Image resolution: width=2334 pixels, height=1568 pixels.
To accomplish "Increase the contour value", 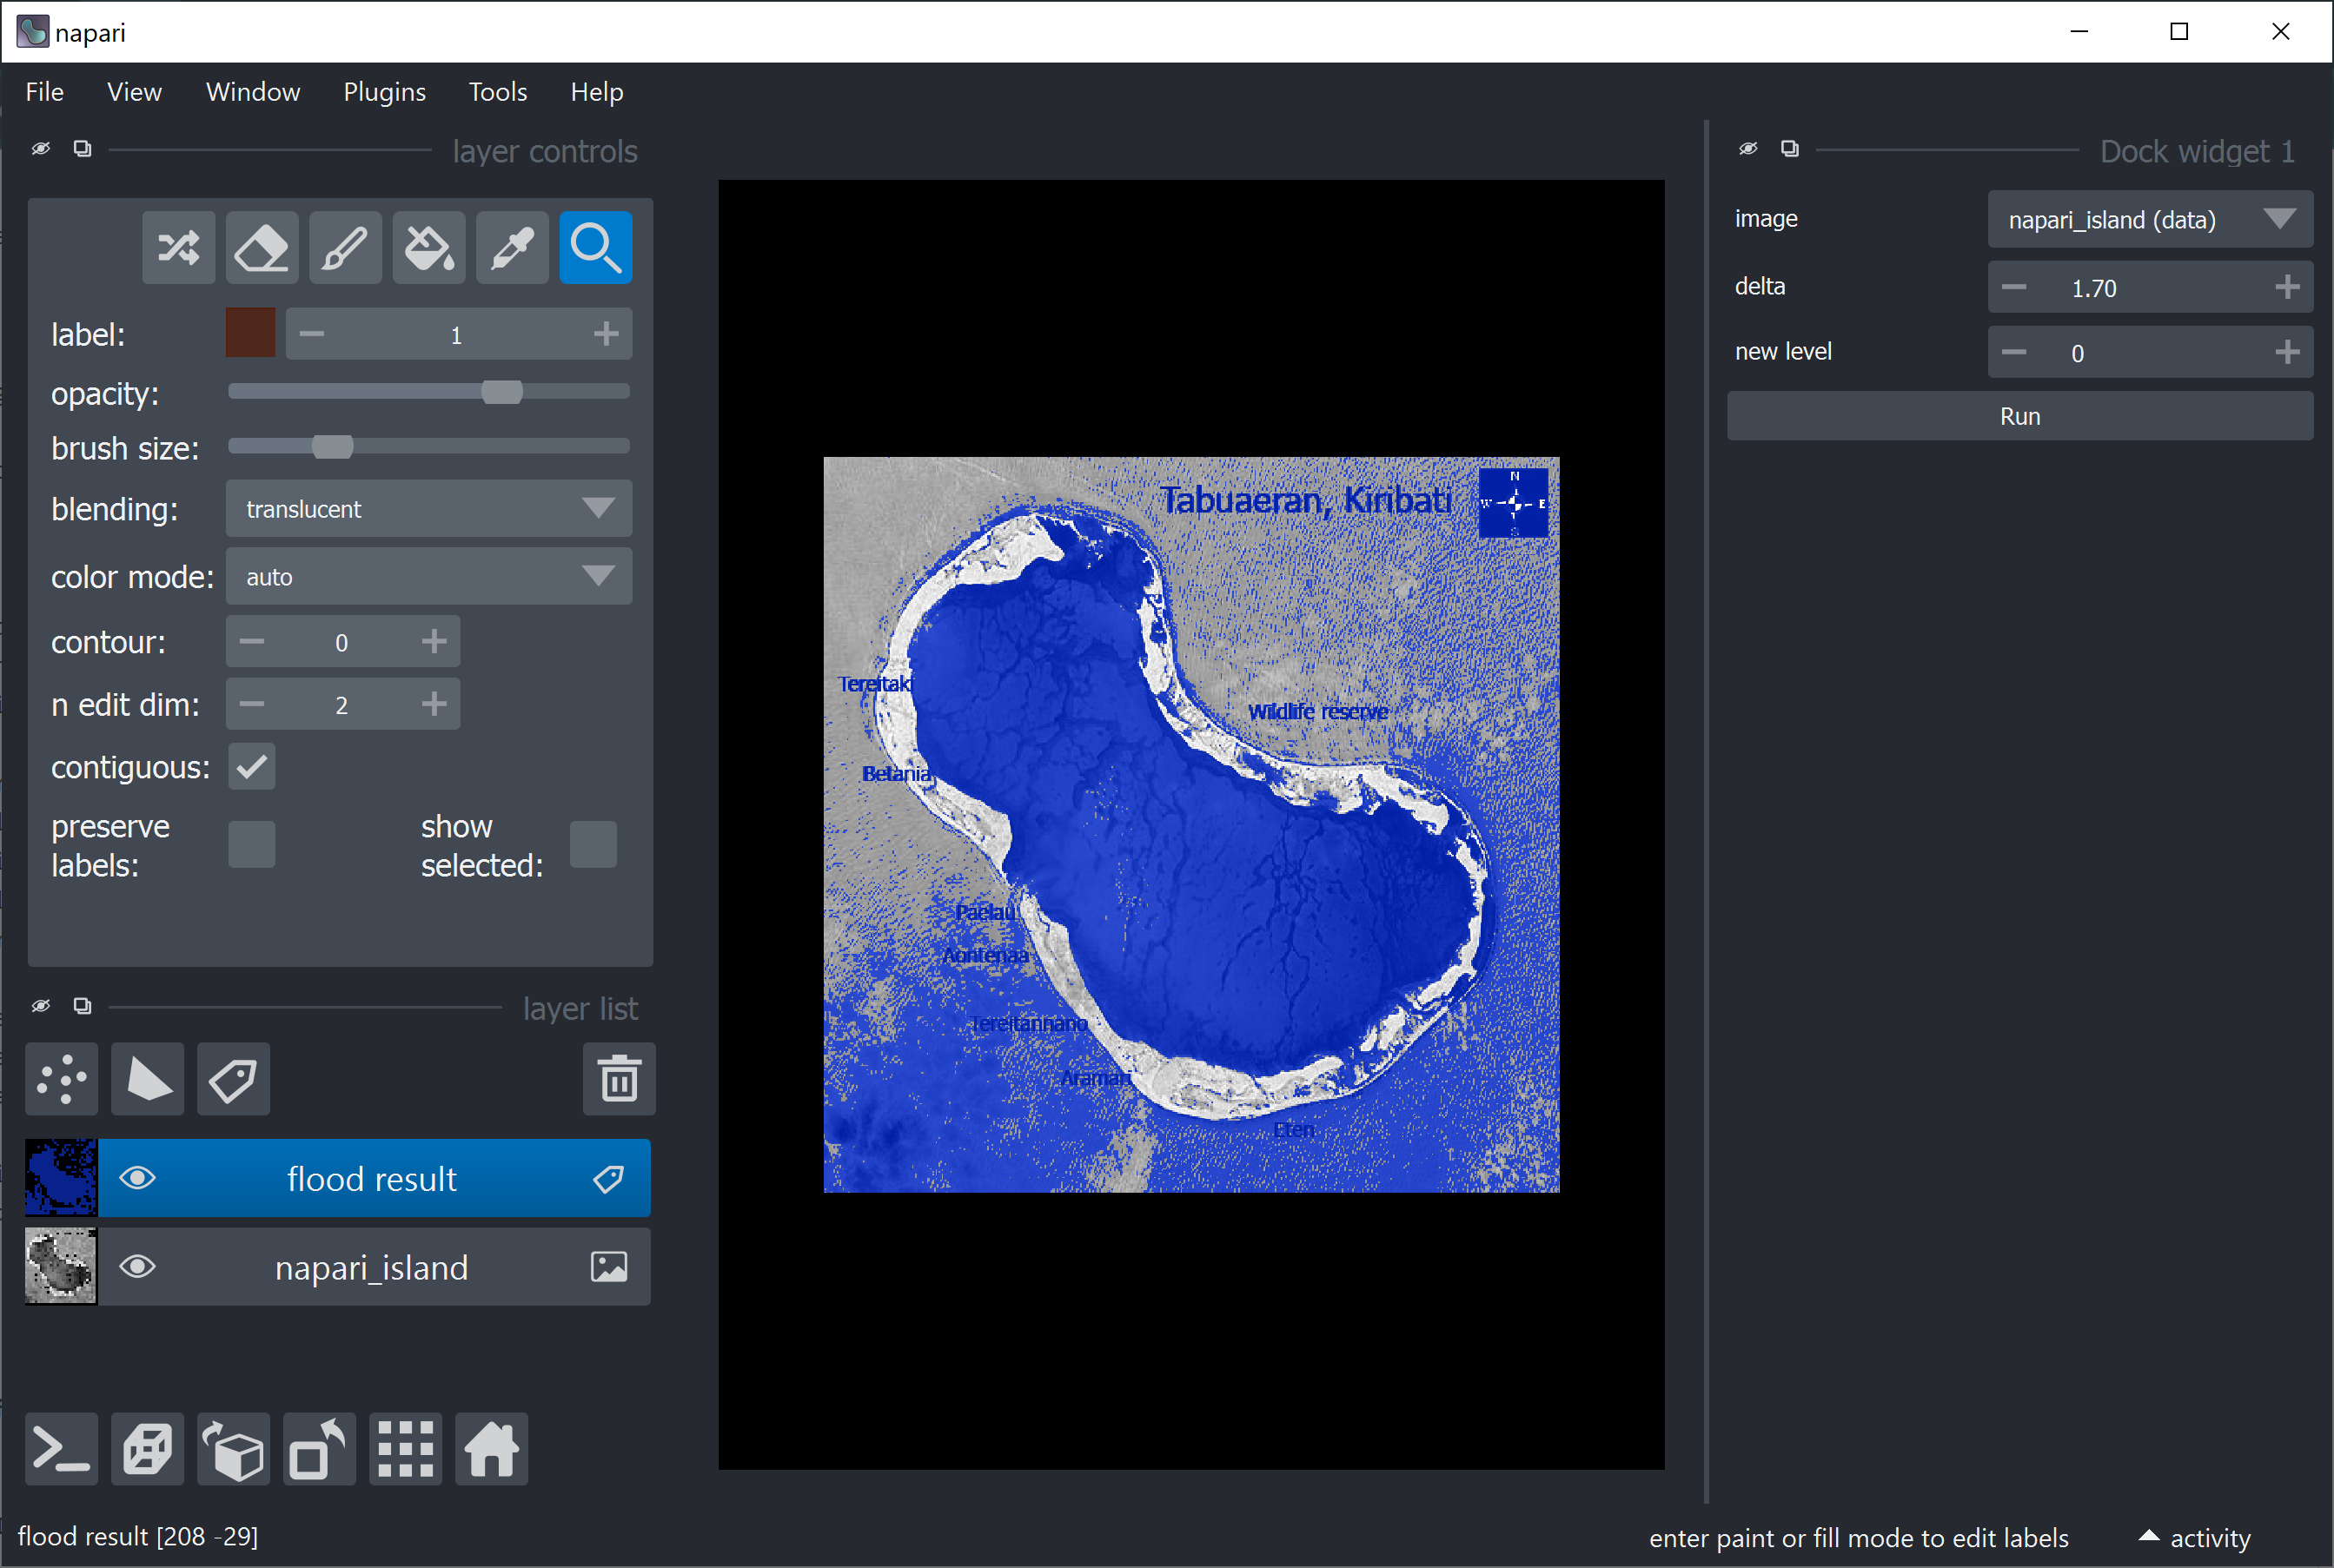I will pyautogui.click(x=434, y=642).
